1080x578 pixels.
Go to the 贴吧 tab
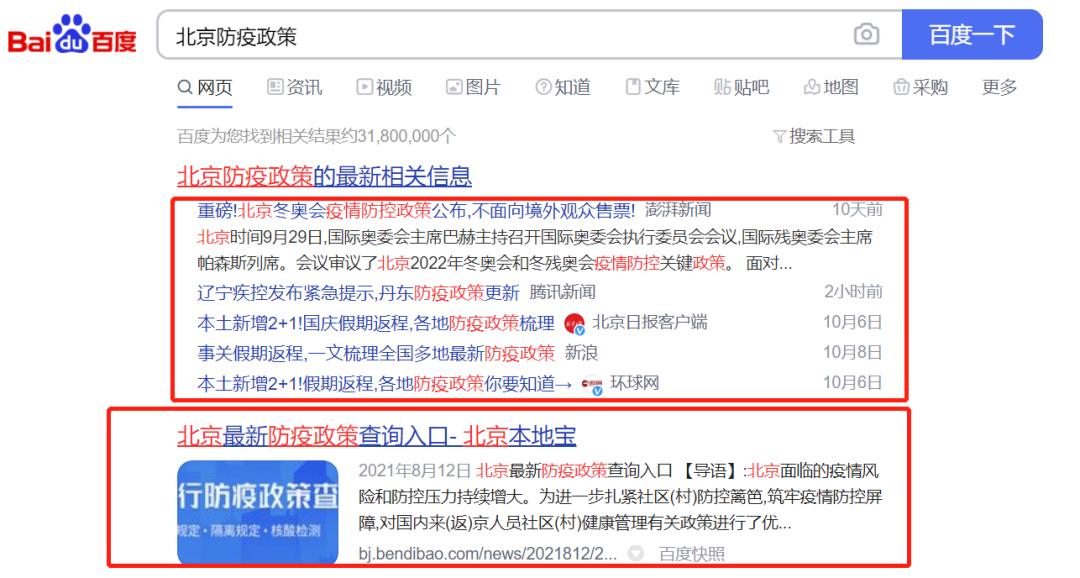point(742,87)
